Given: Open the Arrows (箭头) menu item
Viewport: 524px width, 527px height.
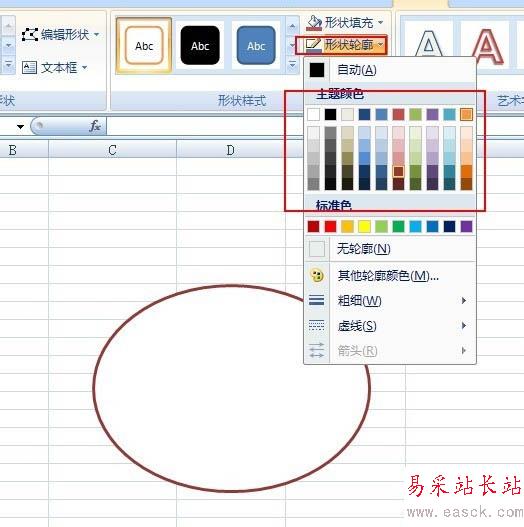Looking at the screenshot, I should click(390, 351).
